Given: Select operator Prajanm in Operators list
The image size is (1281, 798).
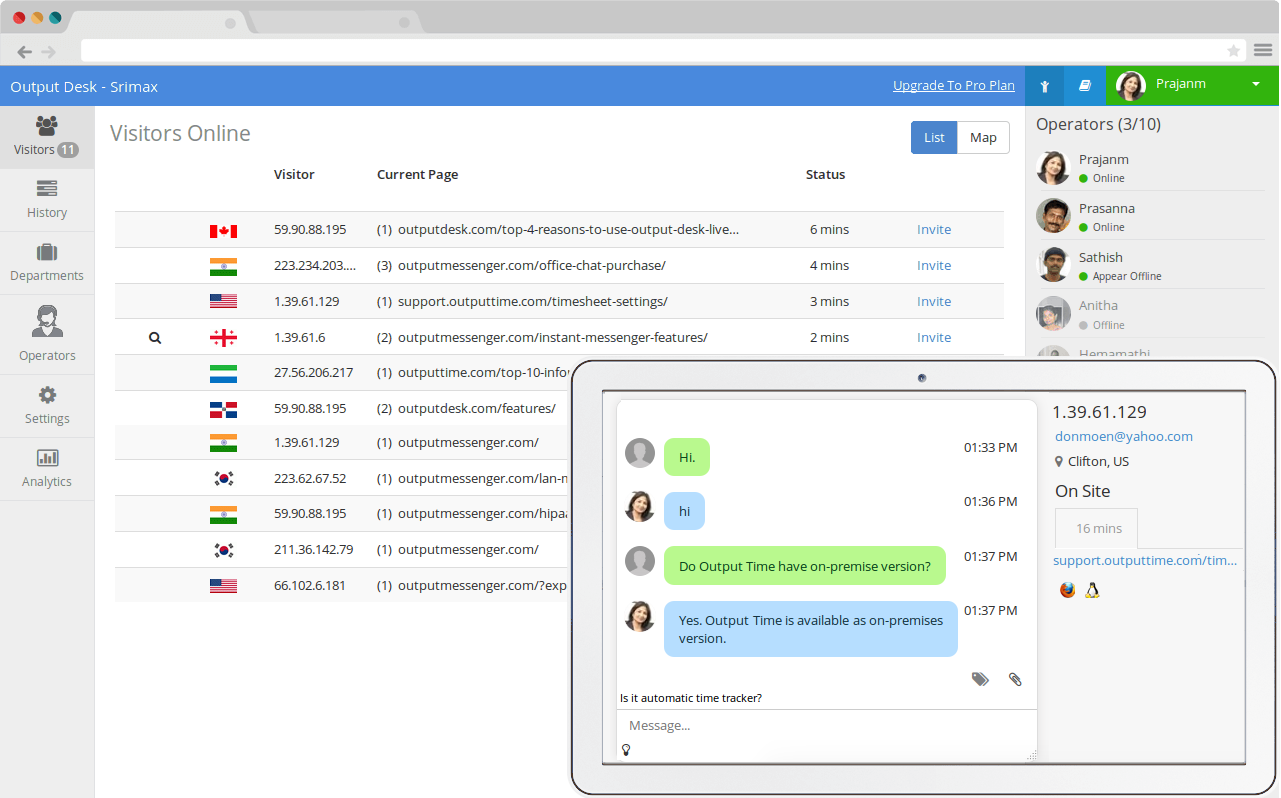Looking at the screenshot, I should point(1149,168).
